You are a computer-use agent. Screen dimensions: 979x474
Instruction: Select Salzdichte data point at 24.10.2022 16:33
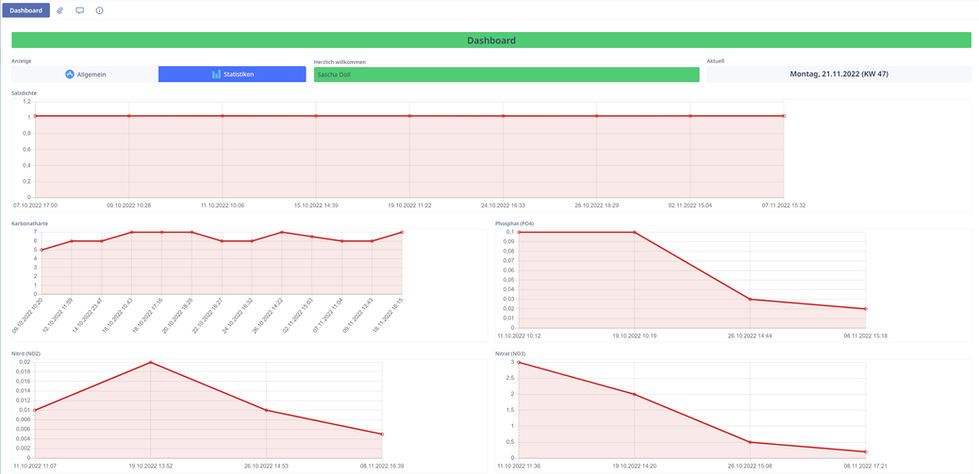[x=503, y=116]
